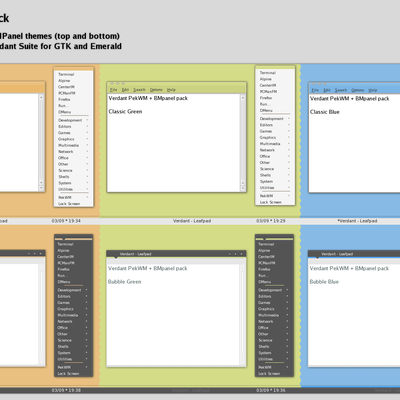Pick Run... in dark menu on green background
400x400 pixels.
263,276
